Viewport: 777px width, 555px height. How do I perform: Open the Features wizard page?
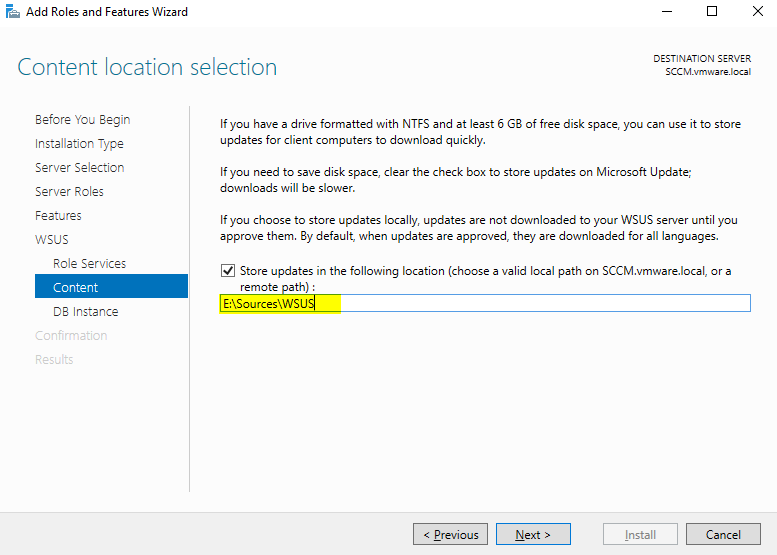[58, 215]
